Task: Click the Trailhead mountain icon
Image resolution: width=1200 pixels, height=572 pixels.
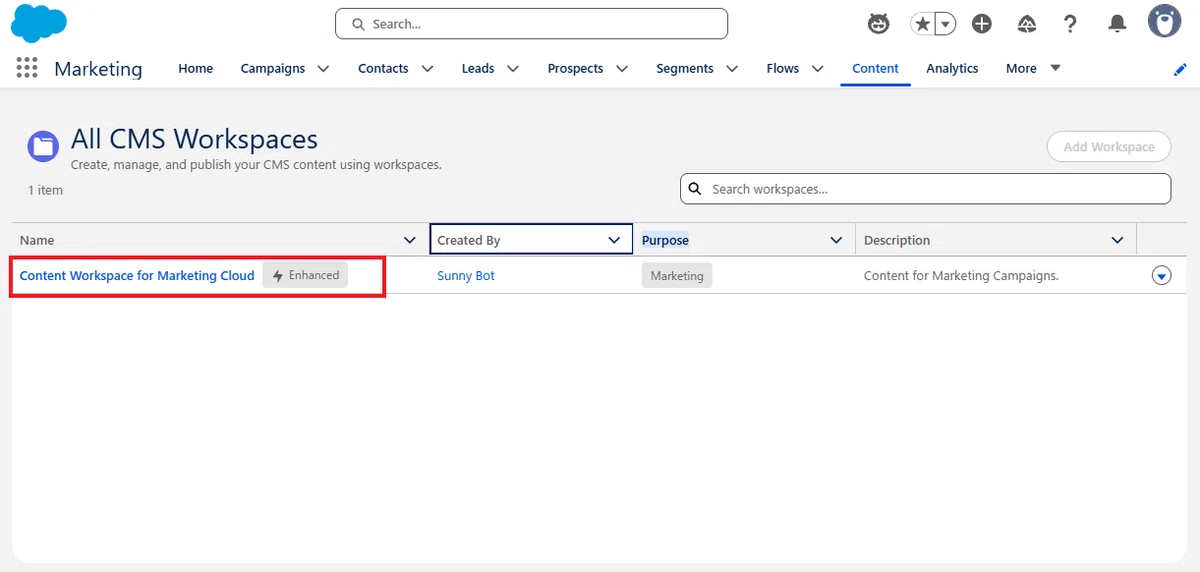Action: 1026,24
